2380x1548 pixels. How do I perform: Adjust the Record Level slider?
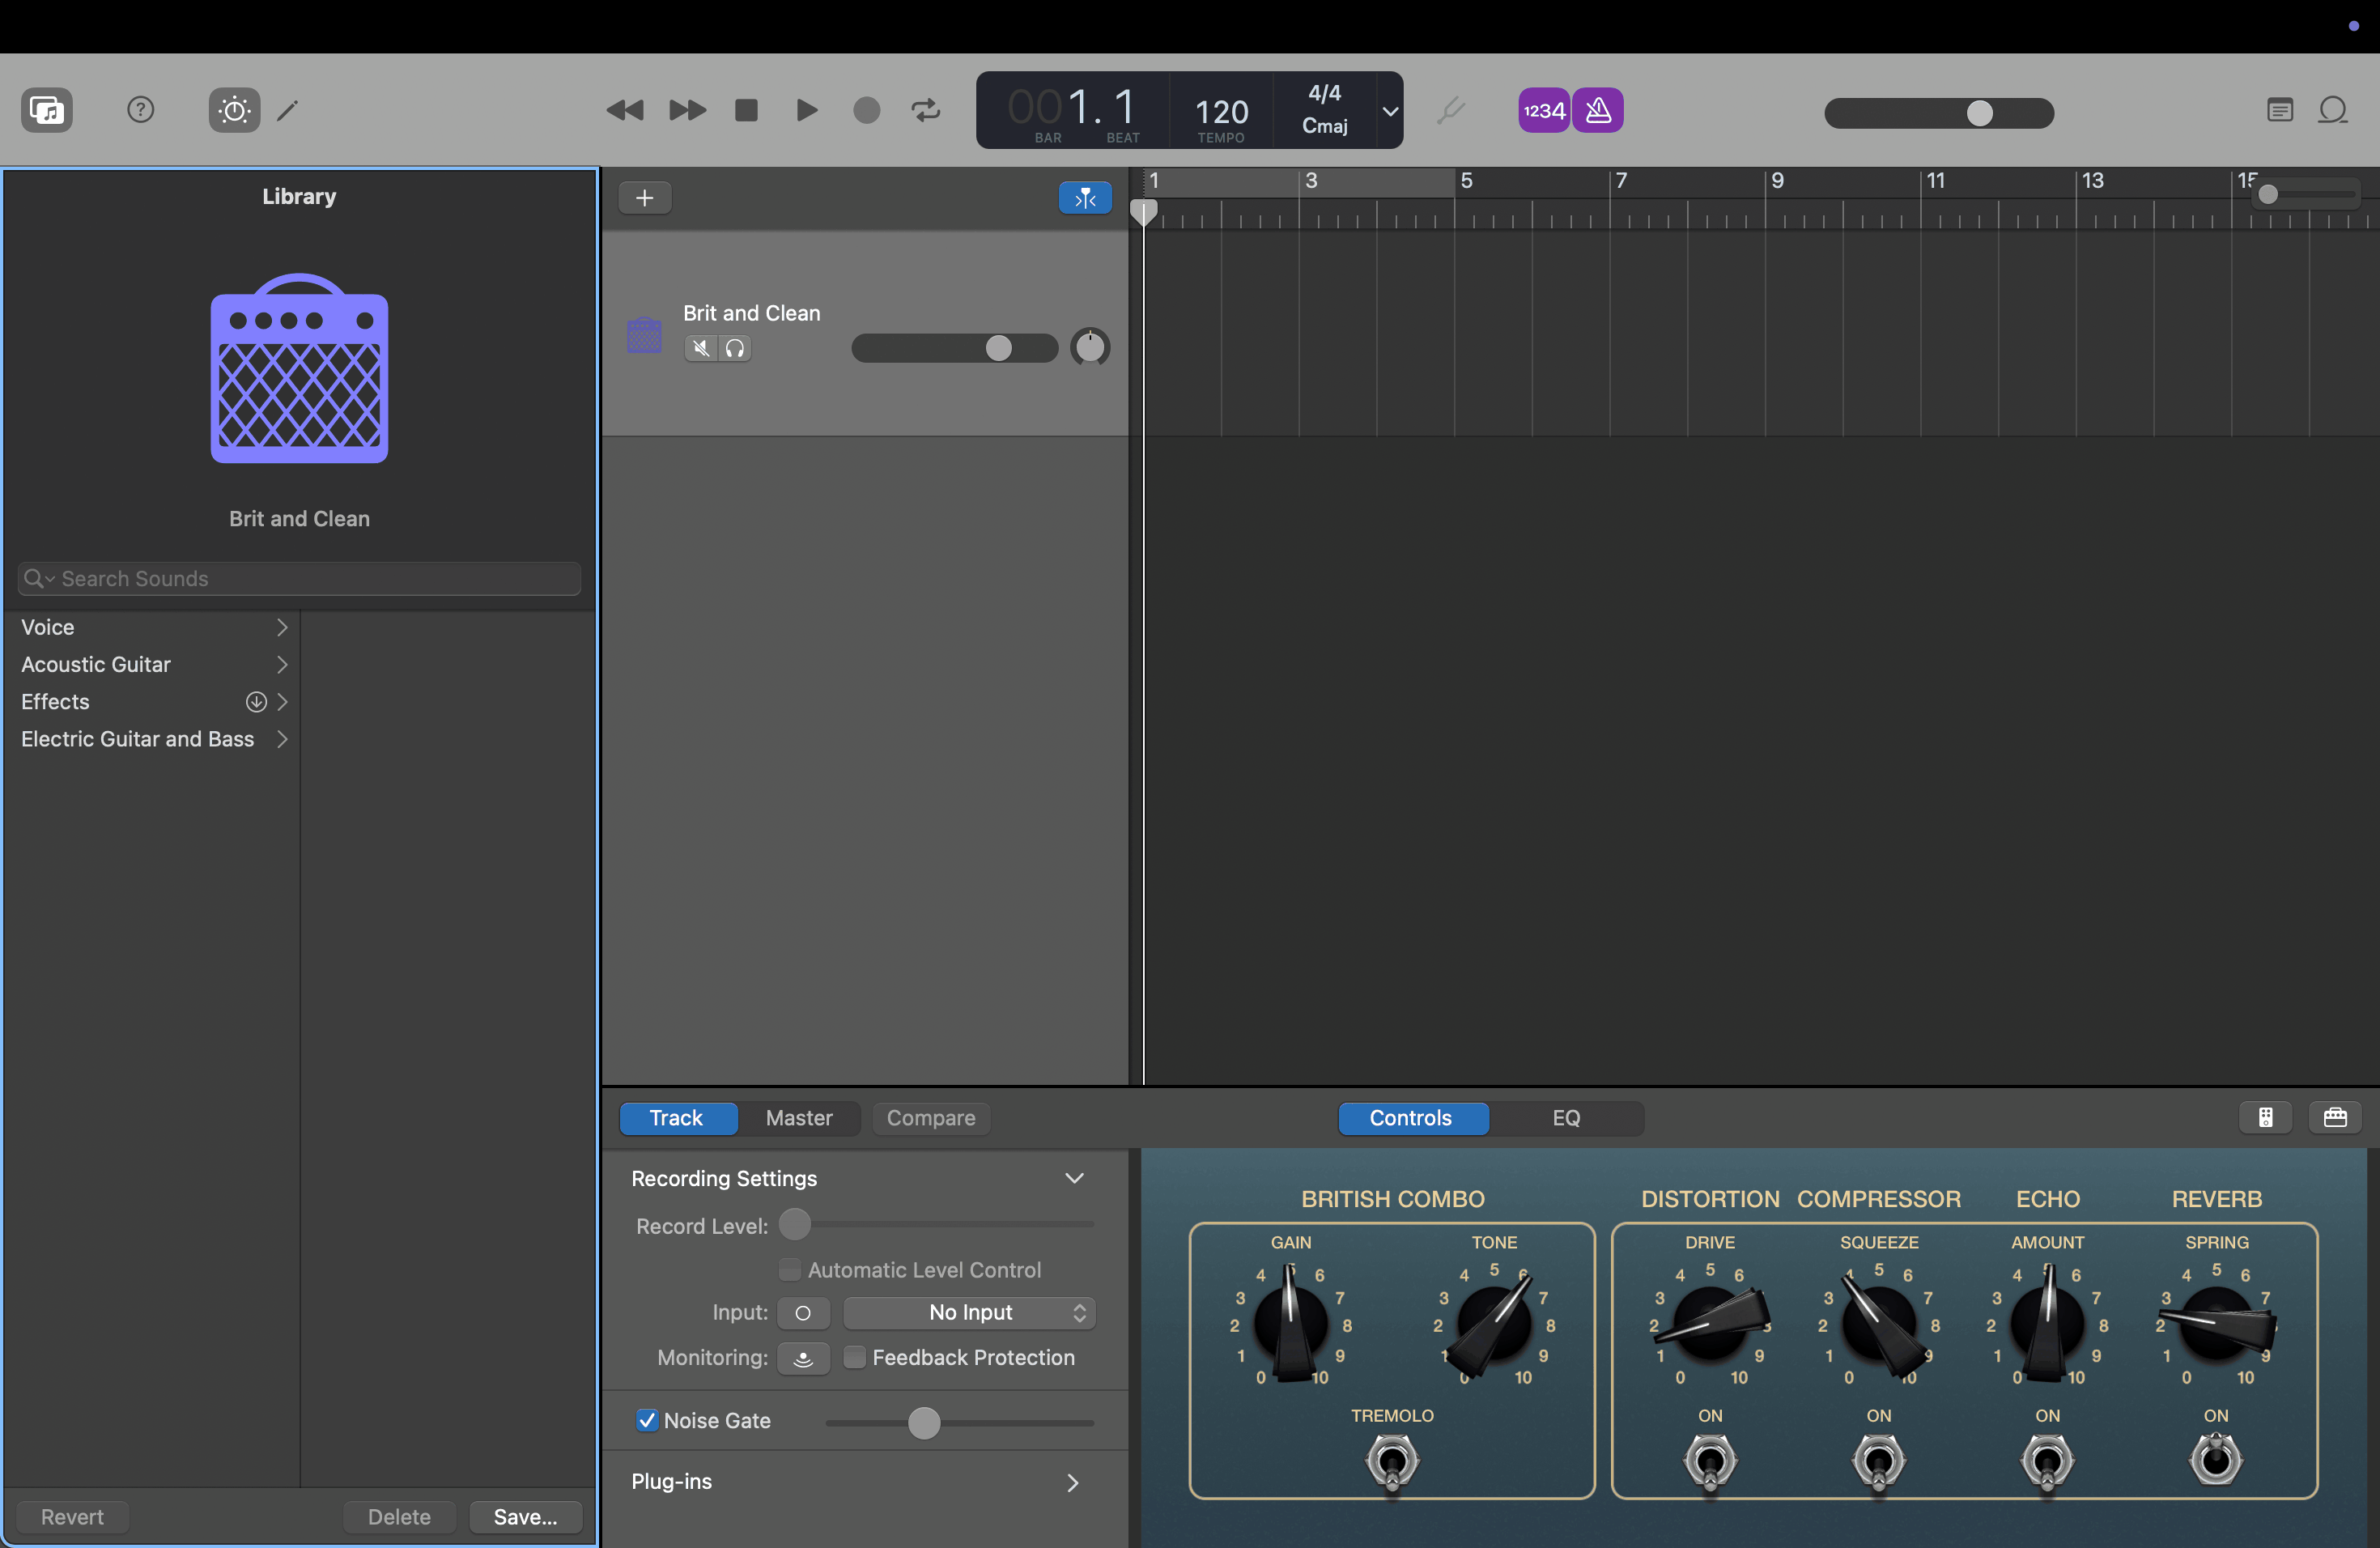[795, 1224]
